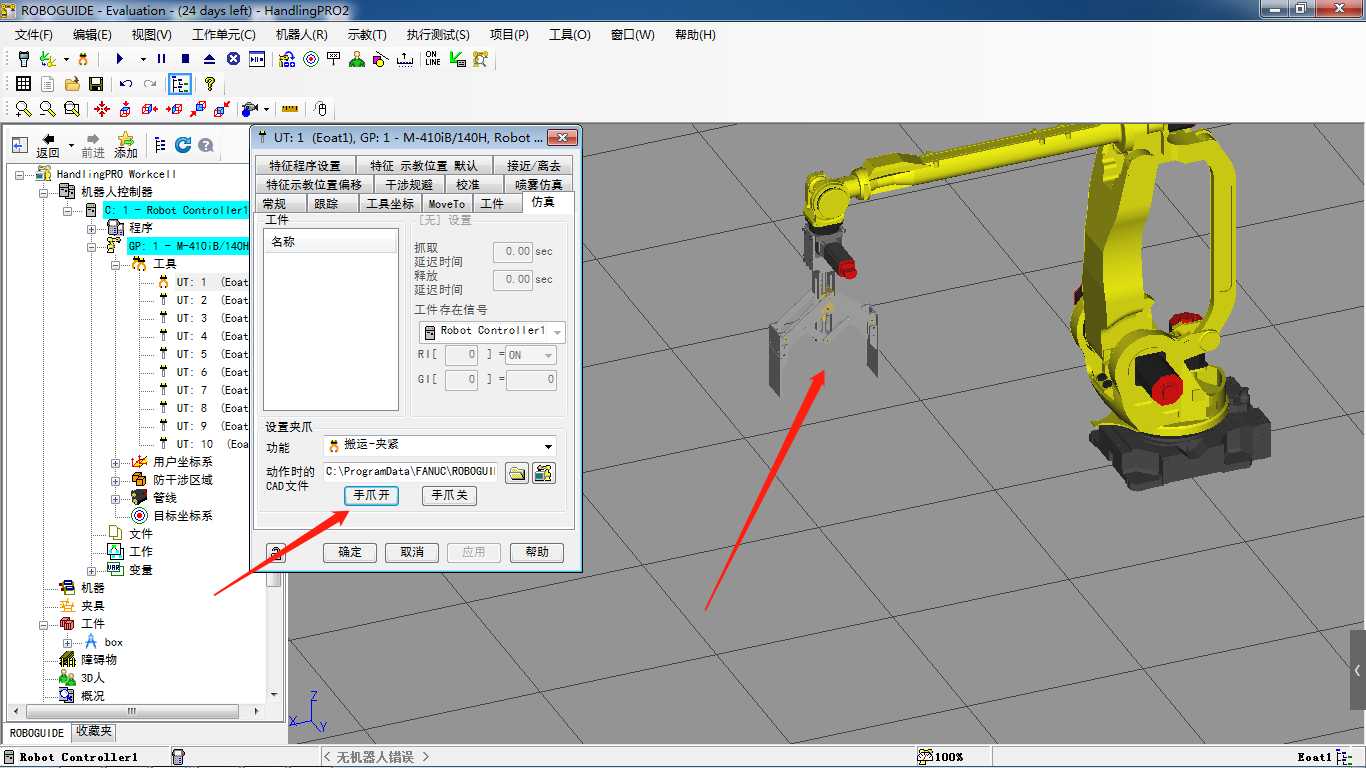Cancel dialog with 取消 button
This screenshot has height=768, width=1366.
(x=412, y=552)
